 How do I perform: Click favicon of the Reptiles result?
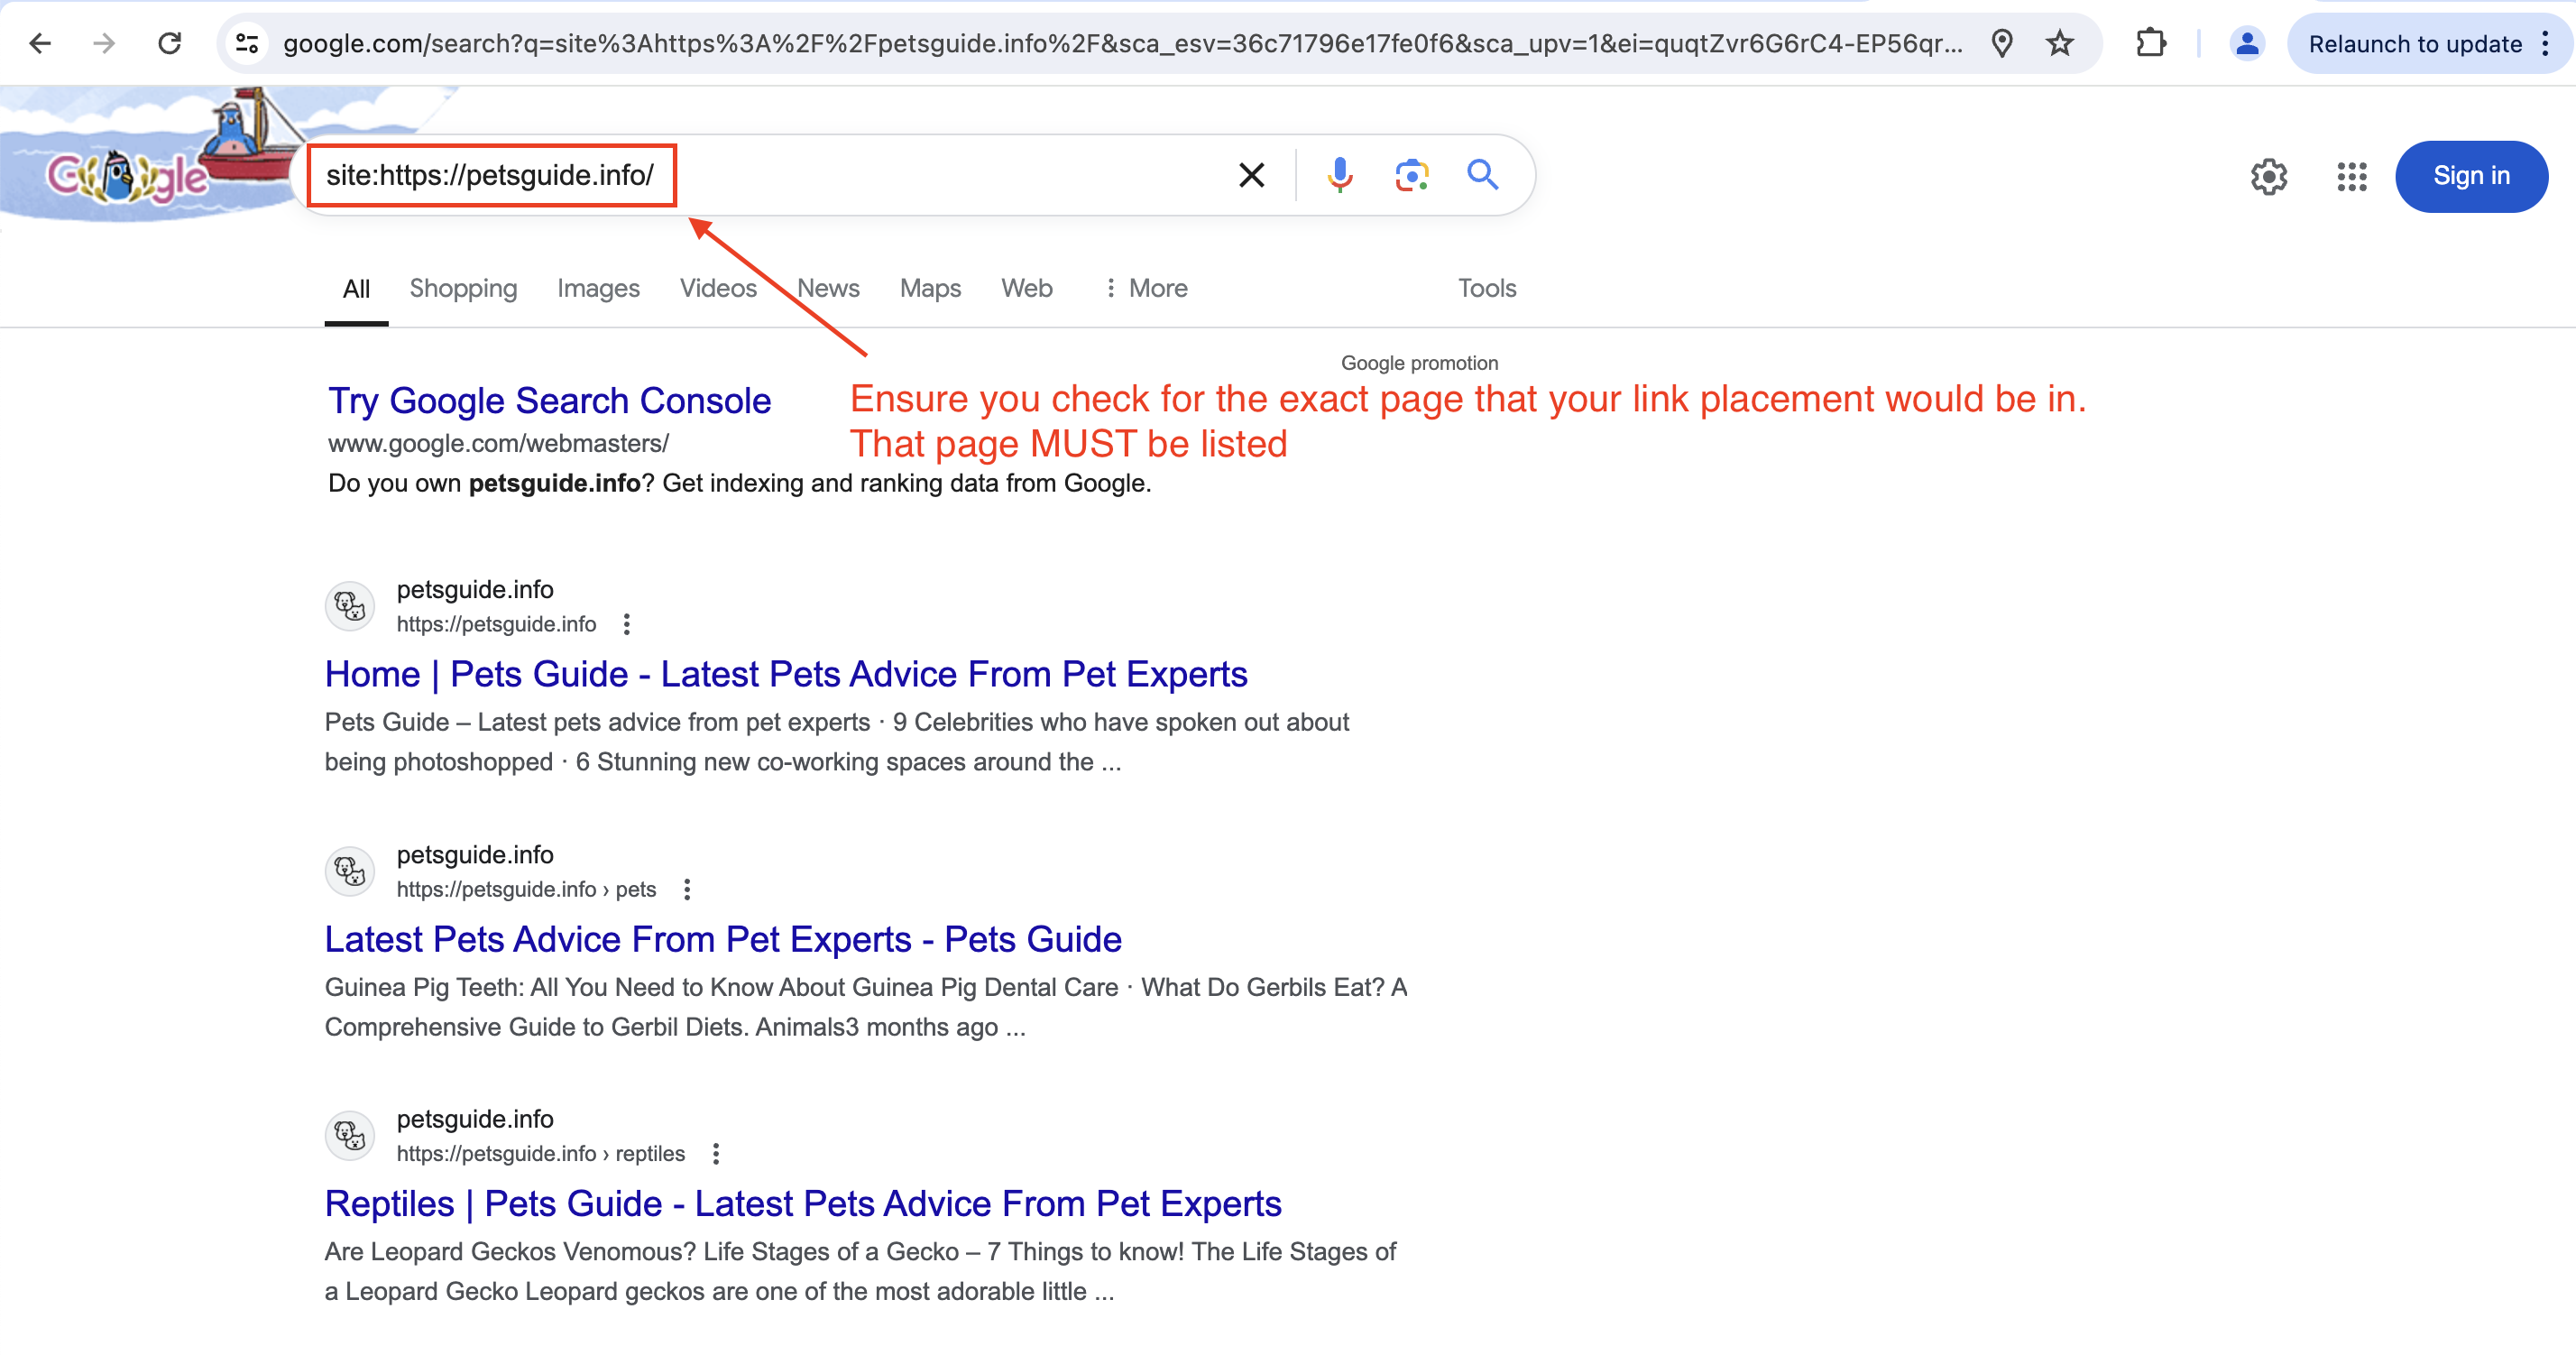click(350, 1135)
